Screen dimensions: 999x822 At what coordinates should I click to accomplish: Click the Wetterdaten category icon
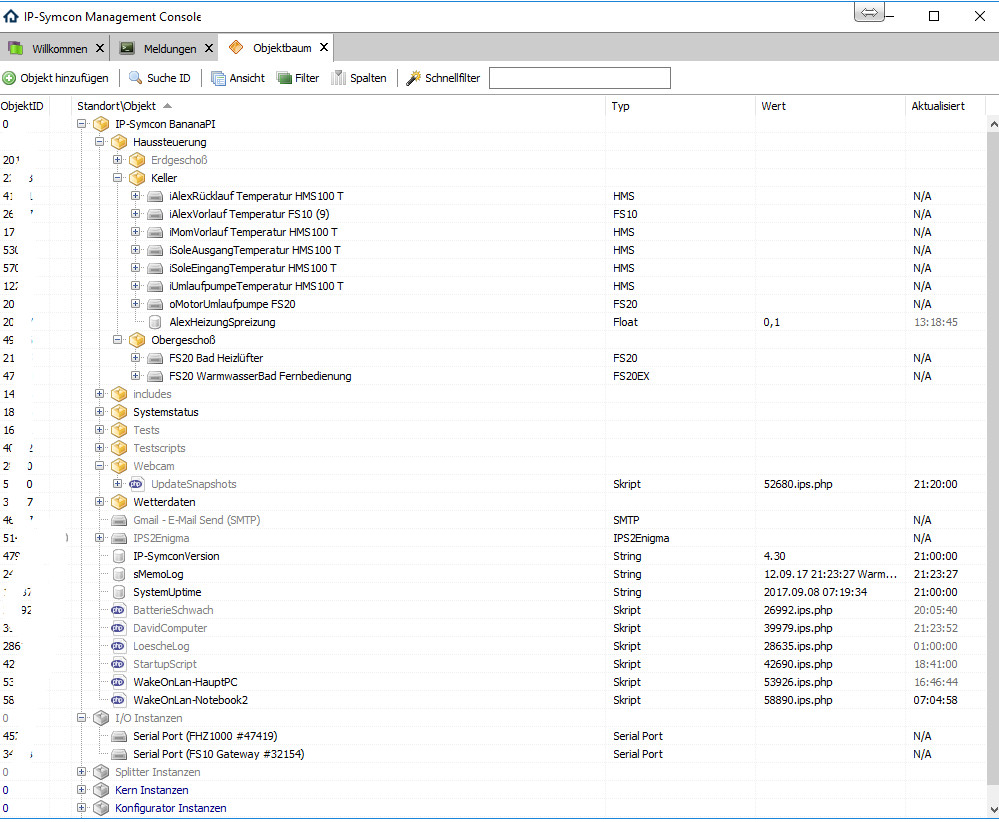pos(119,502)
